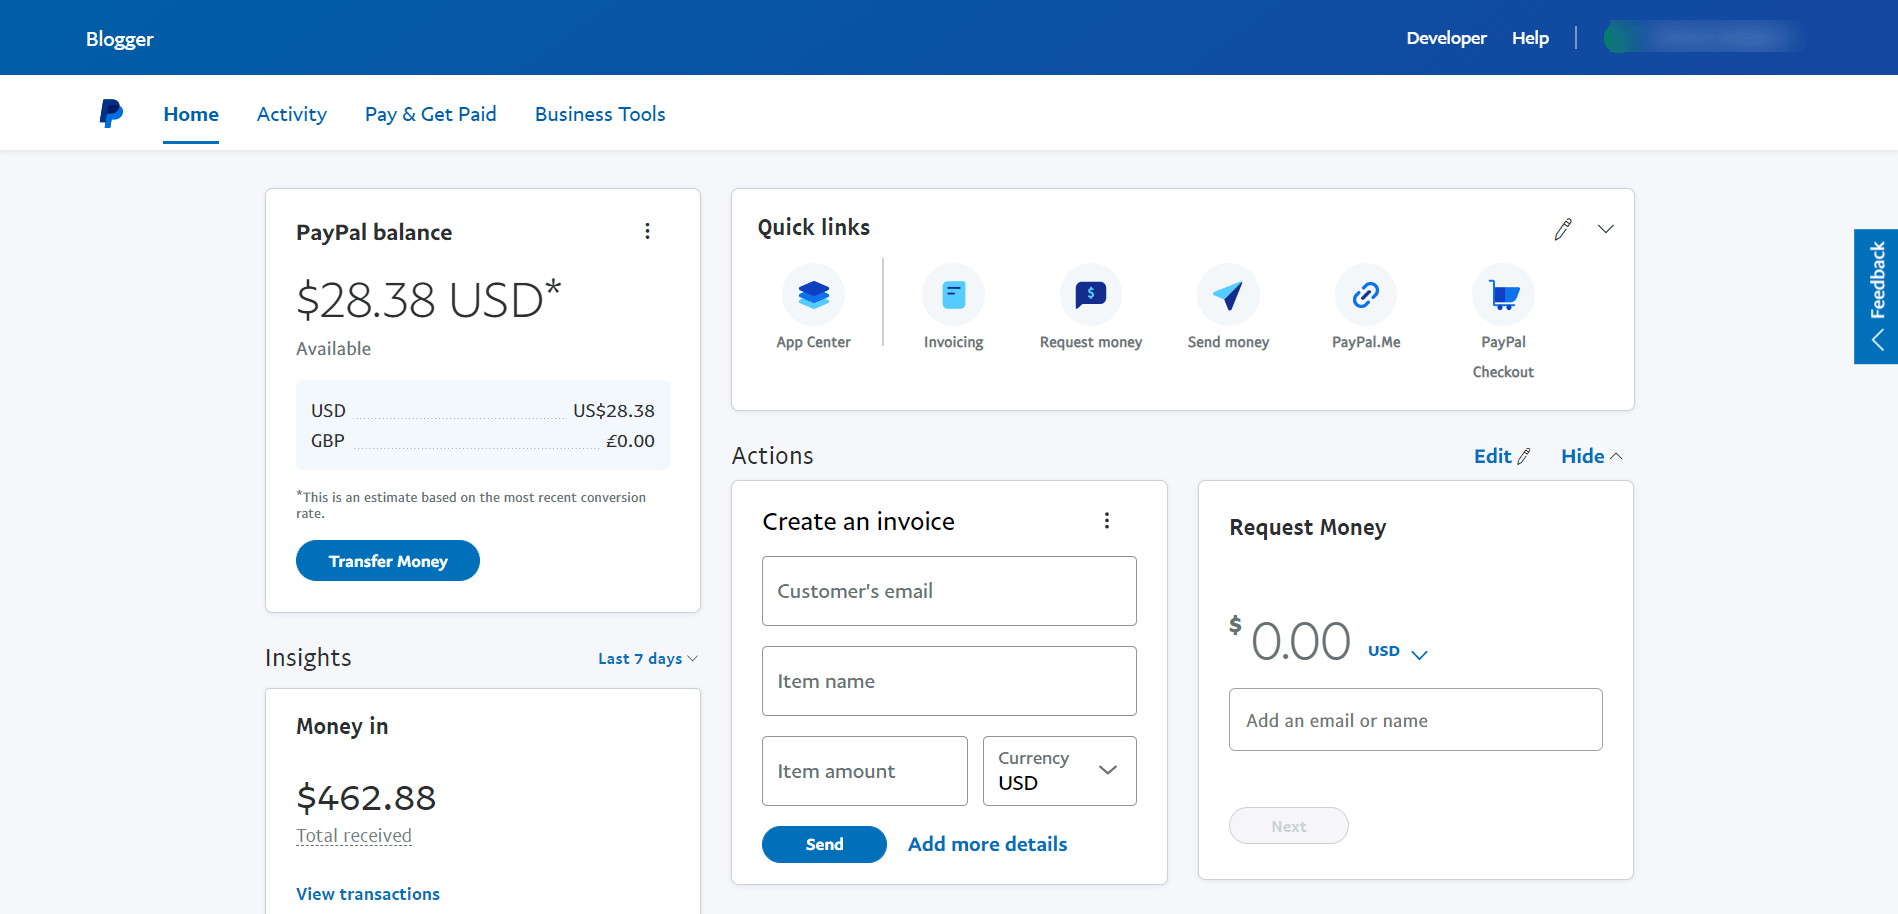Image resolution: width=1898 pixels, height=914 pixels.
Task: Focus the Item name field
Action: 949,681
